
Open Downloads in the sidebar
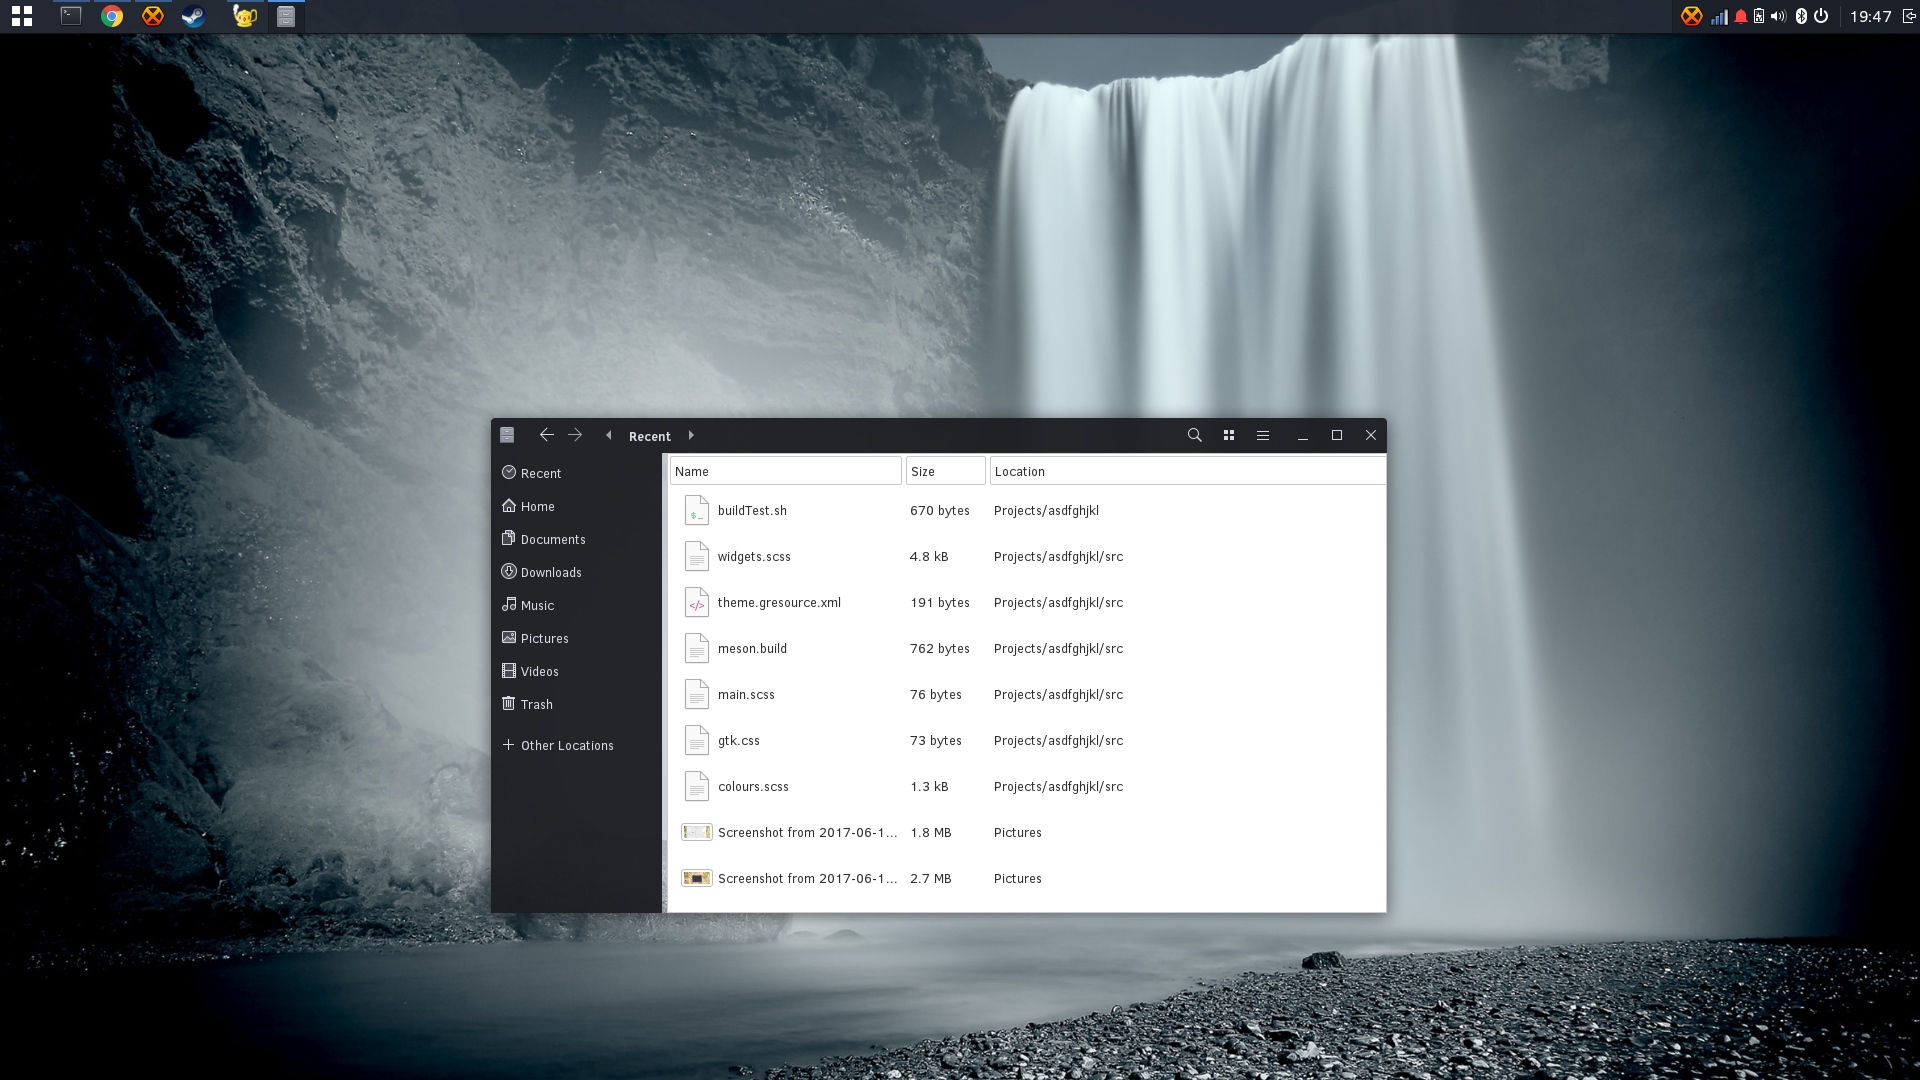click(x=576, y=572)
